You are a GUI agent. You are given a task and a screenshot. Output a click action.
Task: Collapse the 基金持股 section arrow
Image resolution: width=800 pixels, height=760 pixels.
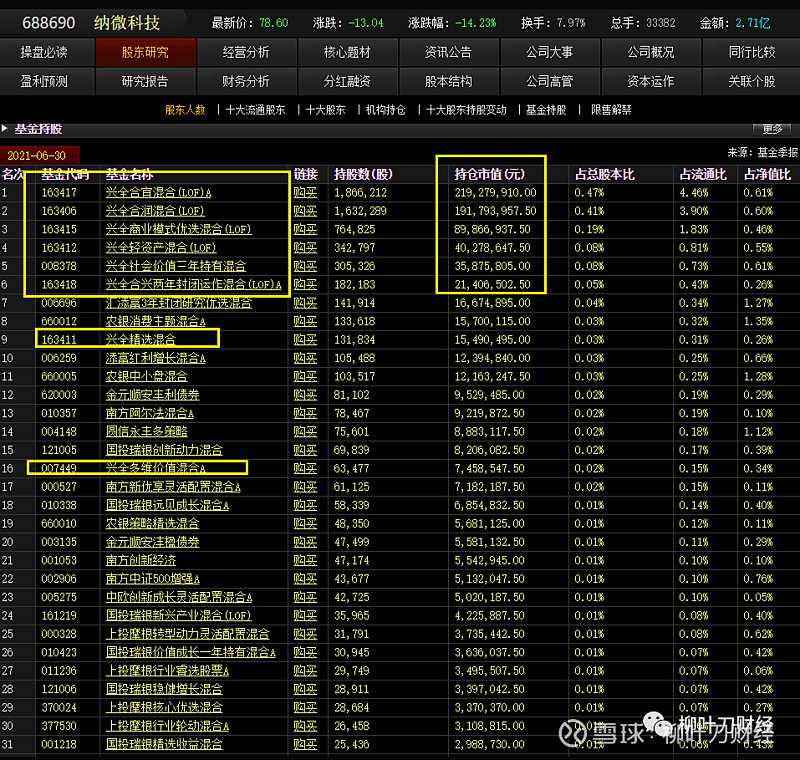[x=5, y=129]
